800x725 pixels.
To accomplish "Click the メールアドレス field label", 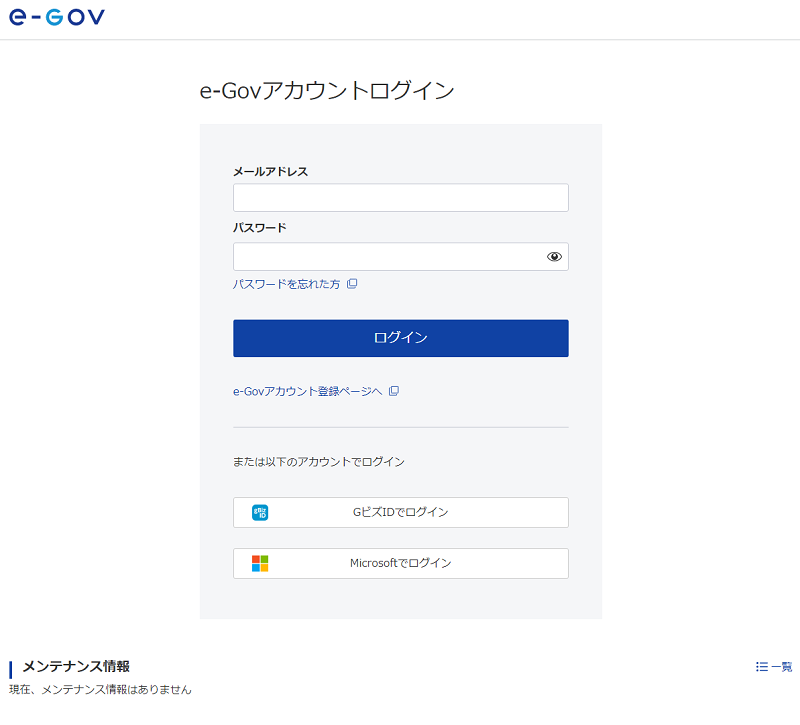I will 270,171.
